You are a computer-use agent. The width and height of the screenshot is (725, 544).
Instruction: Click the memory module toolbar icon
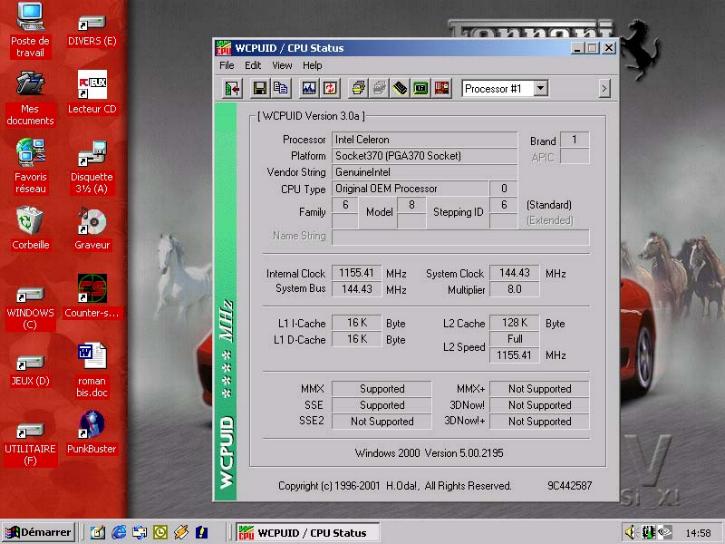pyautogui.click(x=400, y=89)
